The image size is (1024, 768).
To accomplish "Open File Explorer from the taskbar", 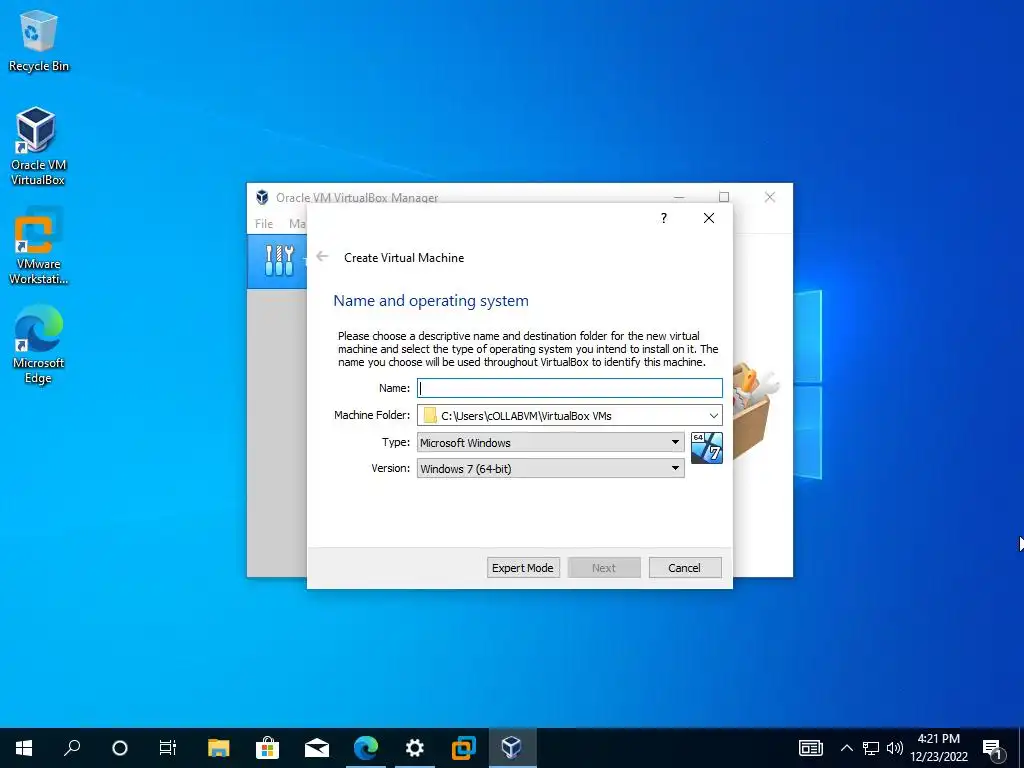I will pyautogui.click(x=219, y=748).
